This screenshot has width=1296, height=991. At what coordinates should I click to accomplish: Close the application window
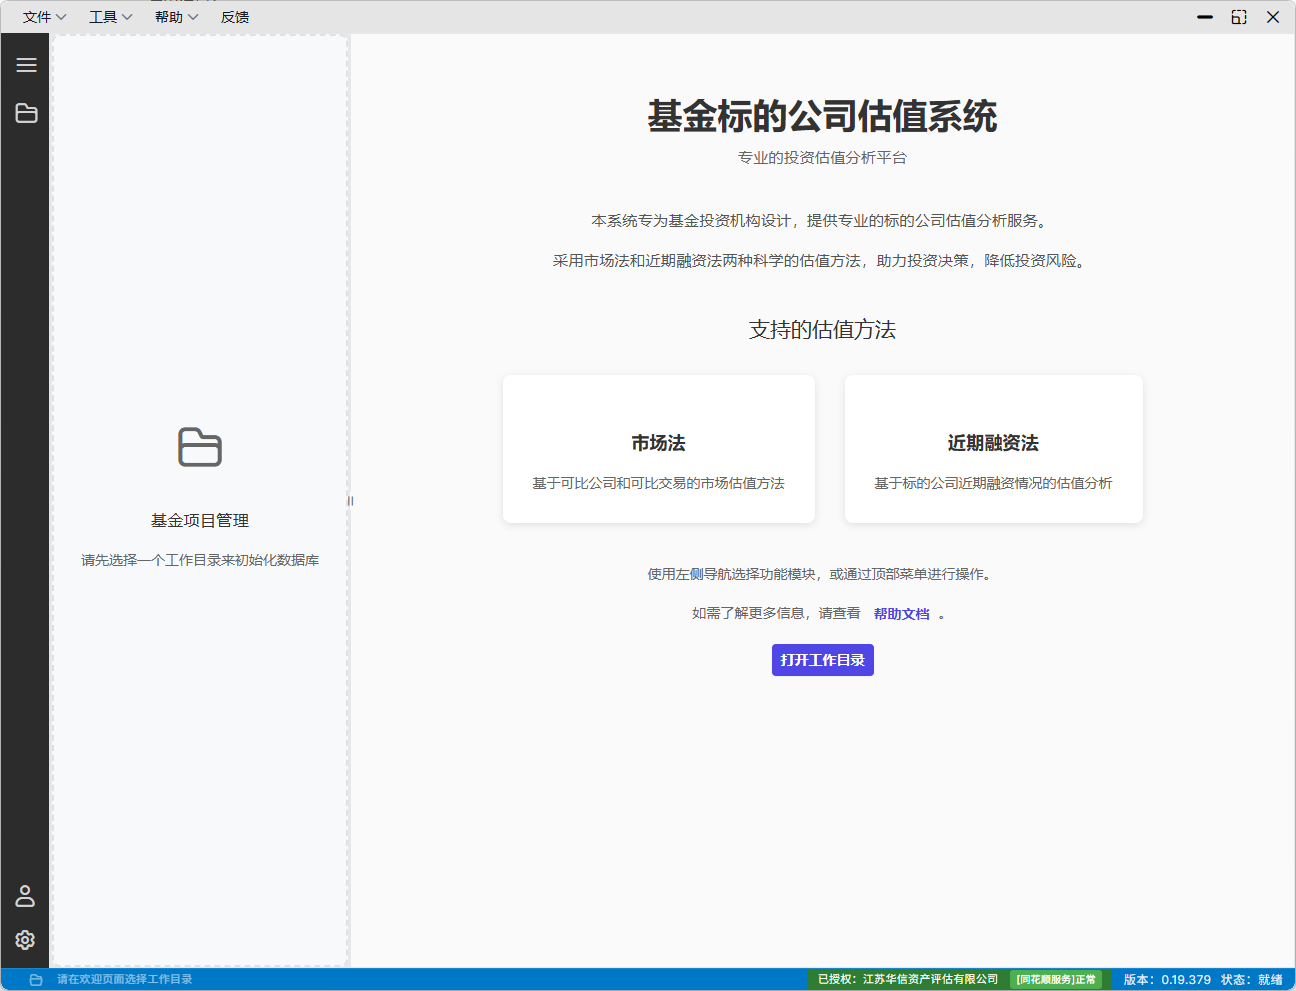click(x=1273, y=17)
